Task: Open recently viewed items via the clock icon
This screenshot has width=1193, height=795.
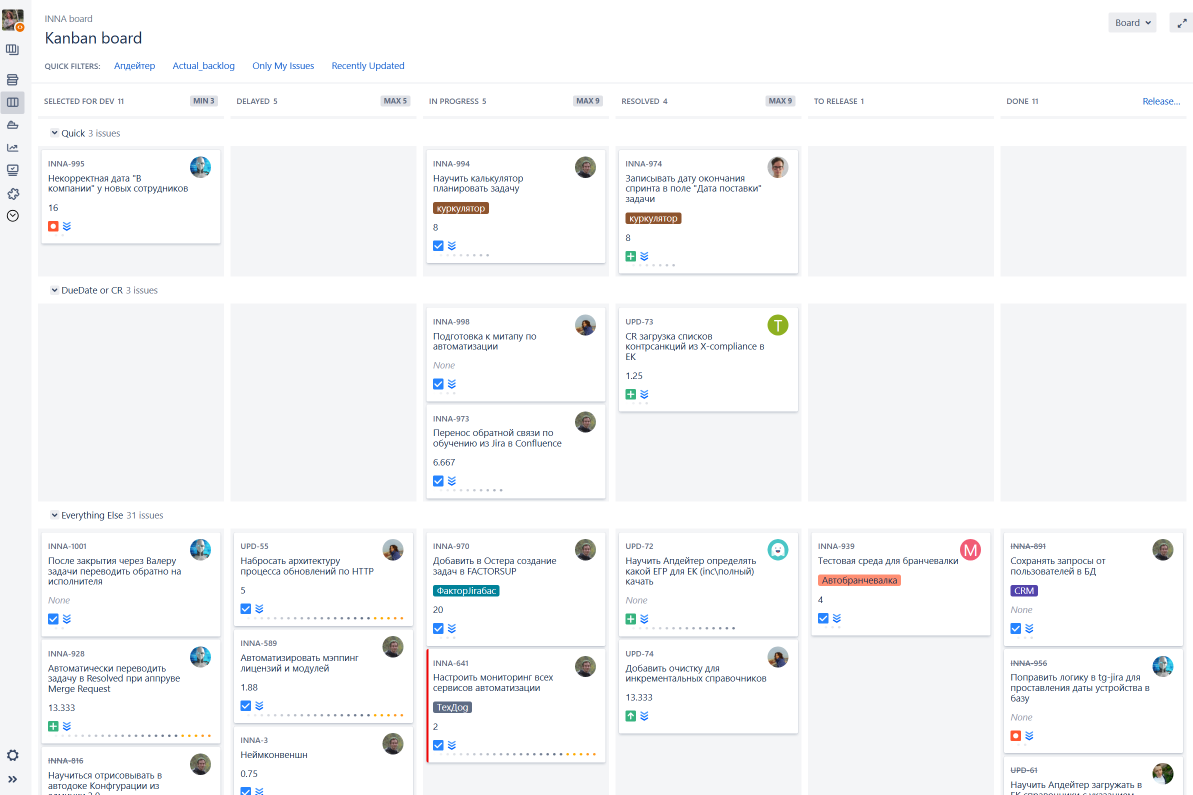Action: tap(12, 216)
